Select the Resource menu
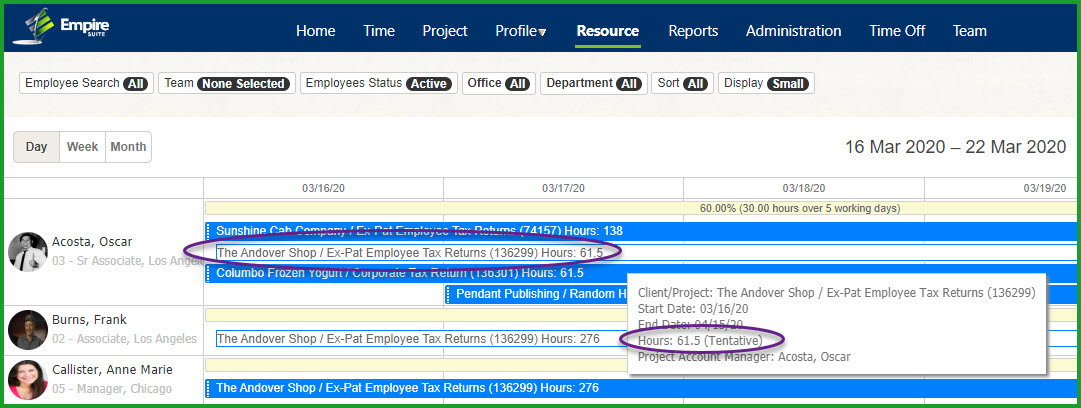 (x=608, y=31)
